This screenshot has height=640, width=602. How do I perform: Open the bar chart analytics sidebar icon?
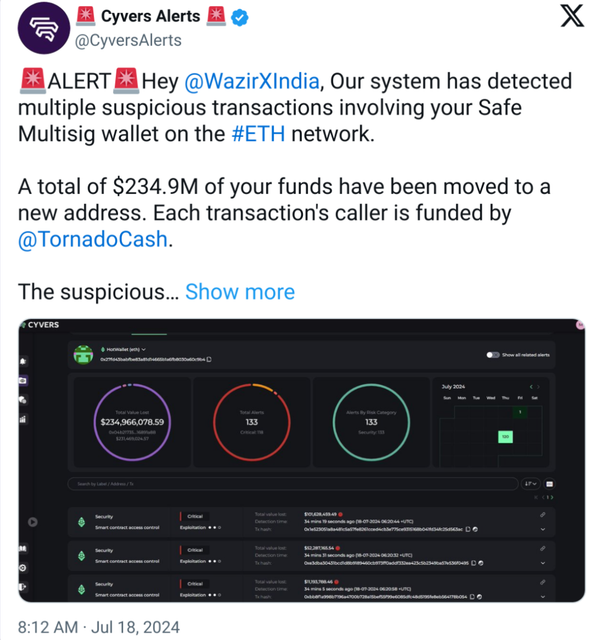23,419
